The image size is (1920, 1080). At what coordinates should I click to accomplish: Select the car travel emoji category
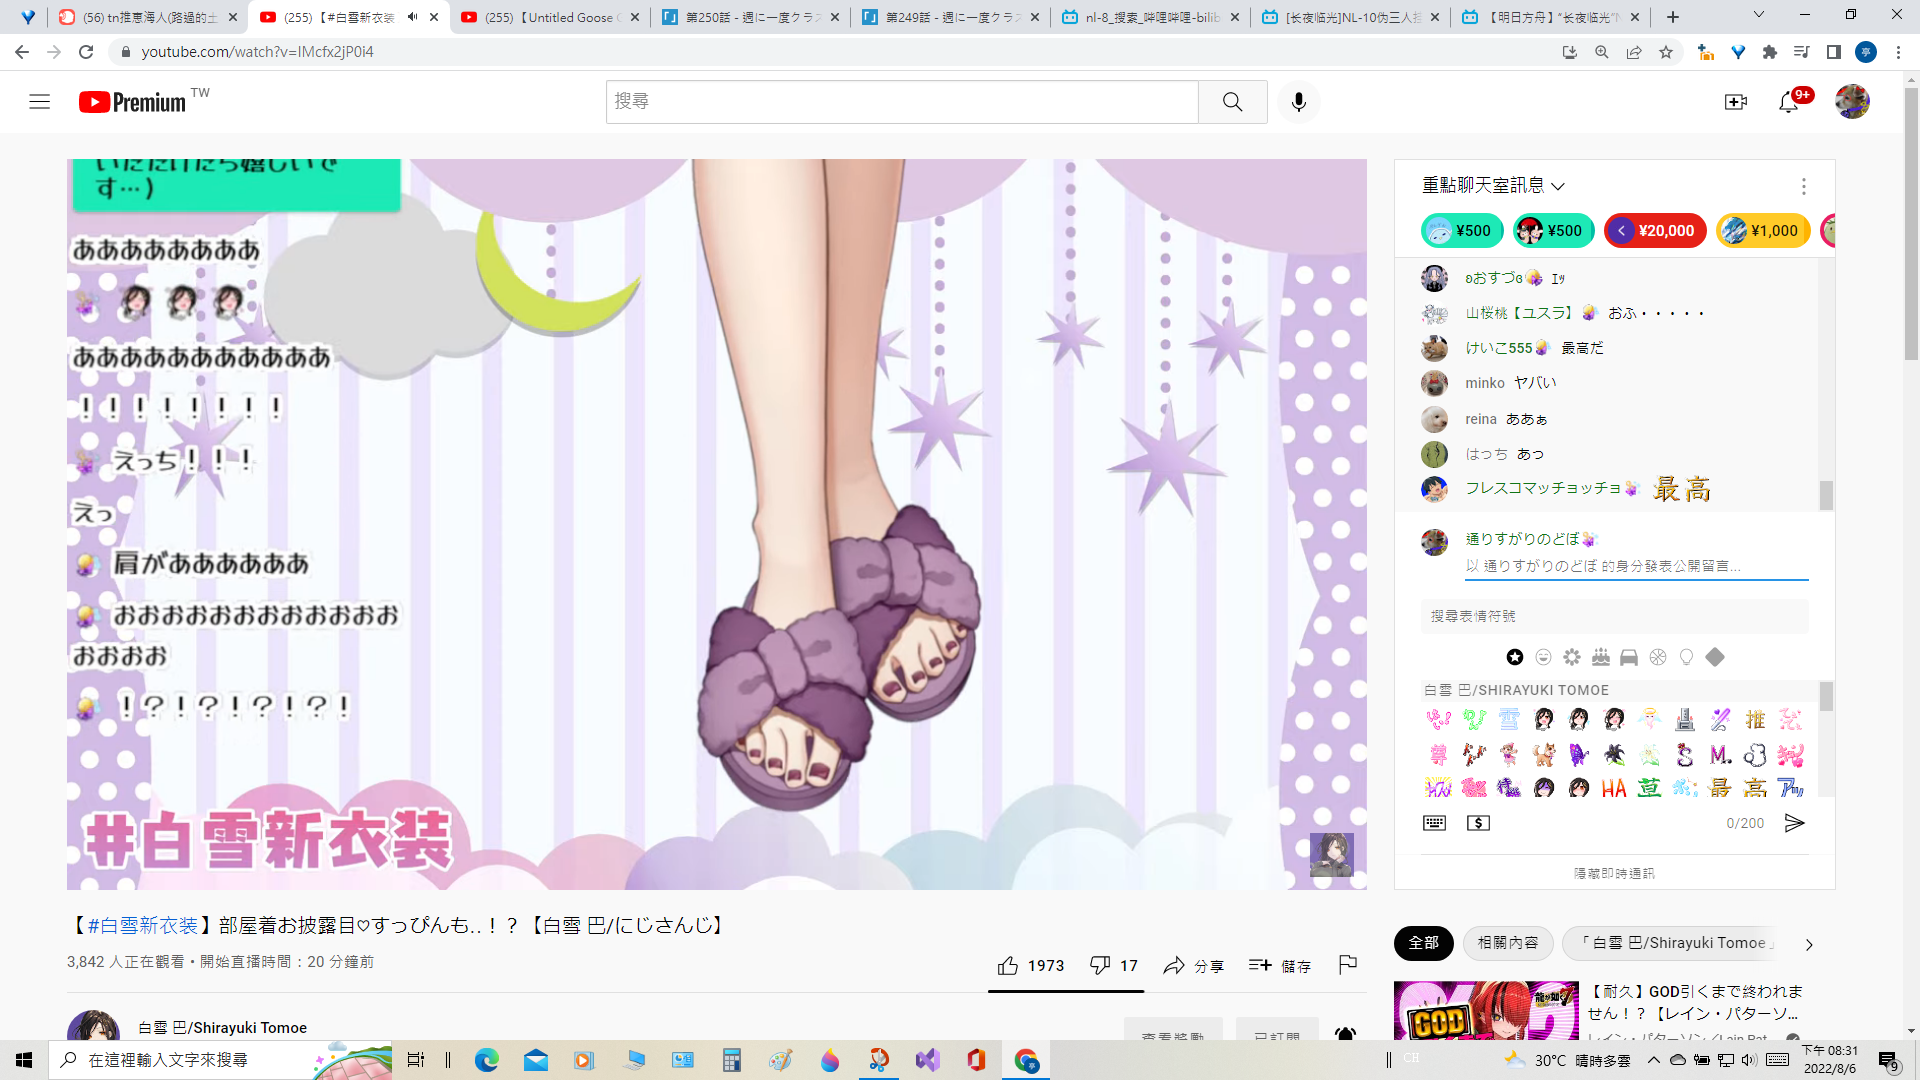click(1629, 657)
